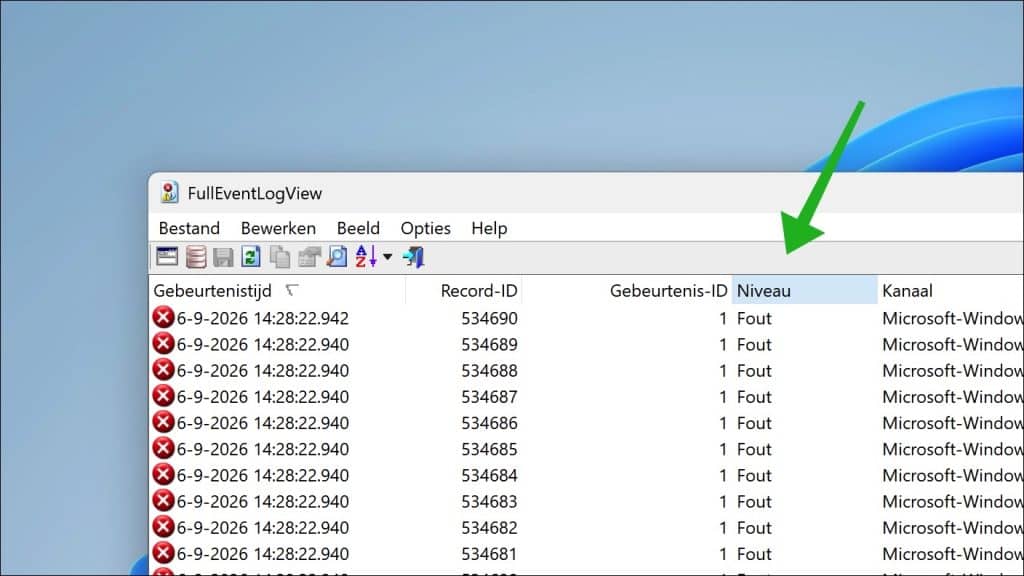Click the red error icon on record 534682

tap(163, 526)
